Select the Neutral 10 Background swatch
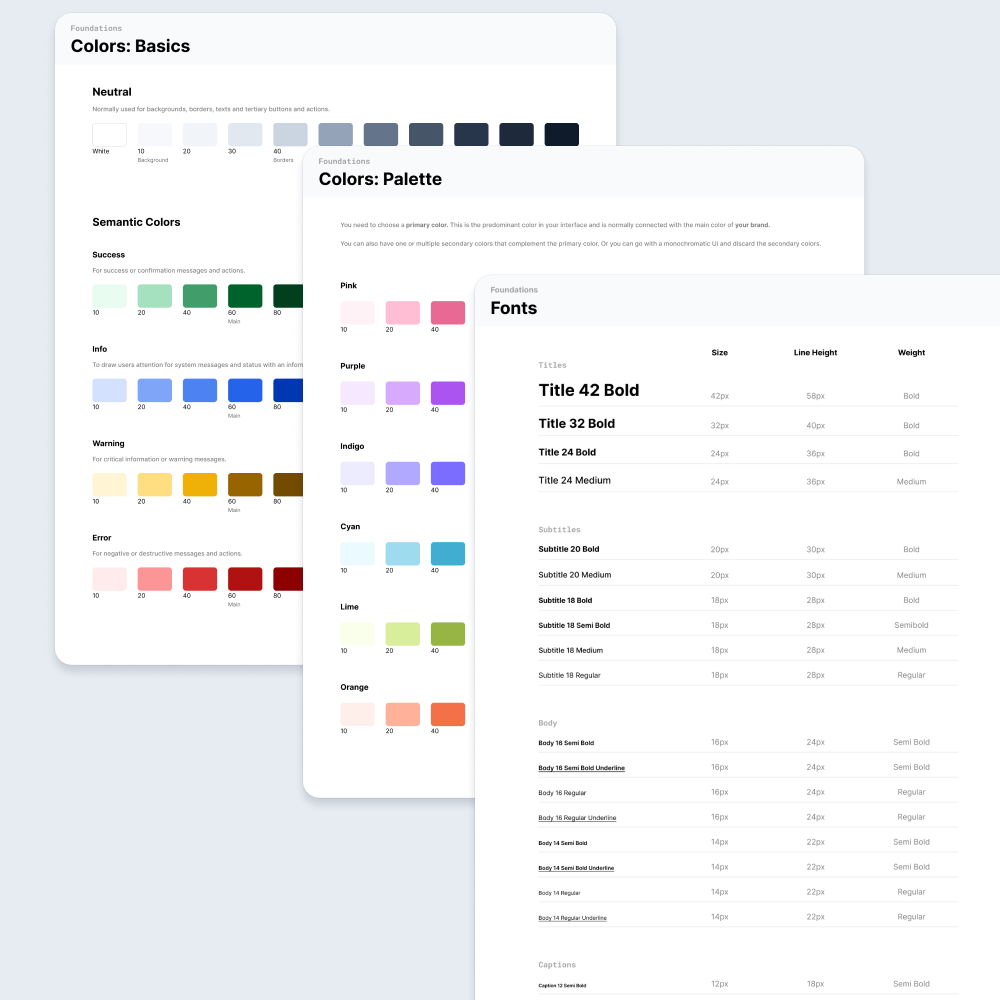This screenshot has width=1000, height=1000. coord(154,135)
